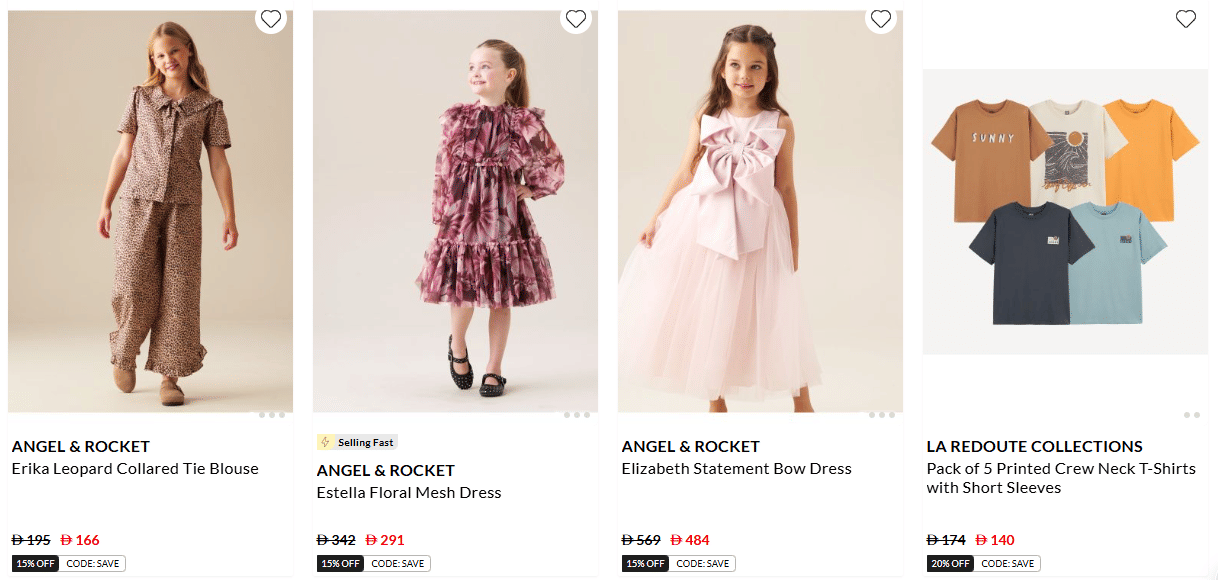The height and width of the screenshot is (580, 1218).
Task: Add Elizabeth Statement Bow Dress to wishlist
Action: pyautogui.click(x=880, y=19)
